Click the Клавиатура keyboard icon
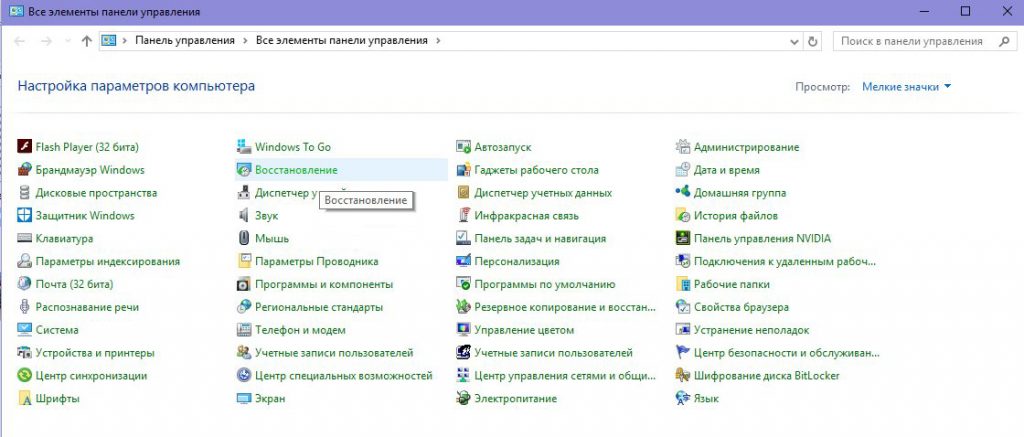 (x=24, y=238)
